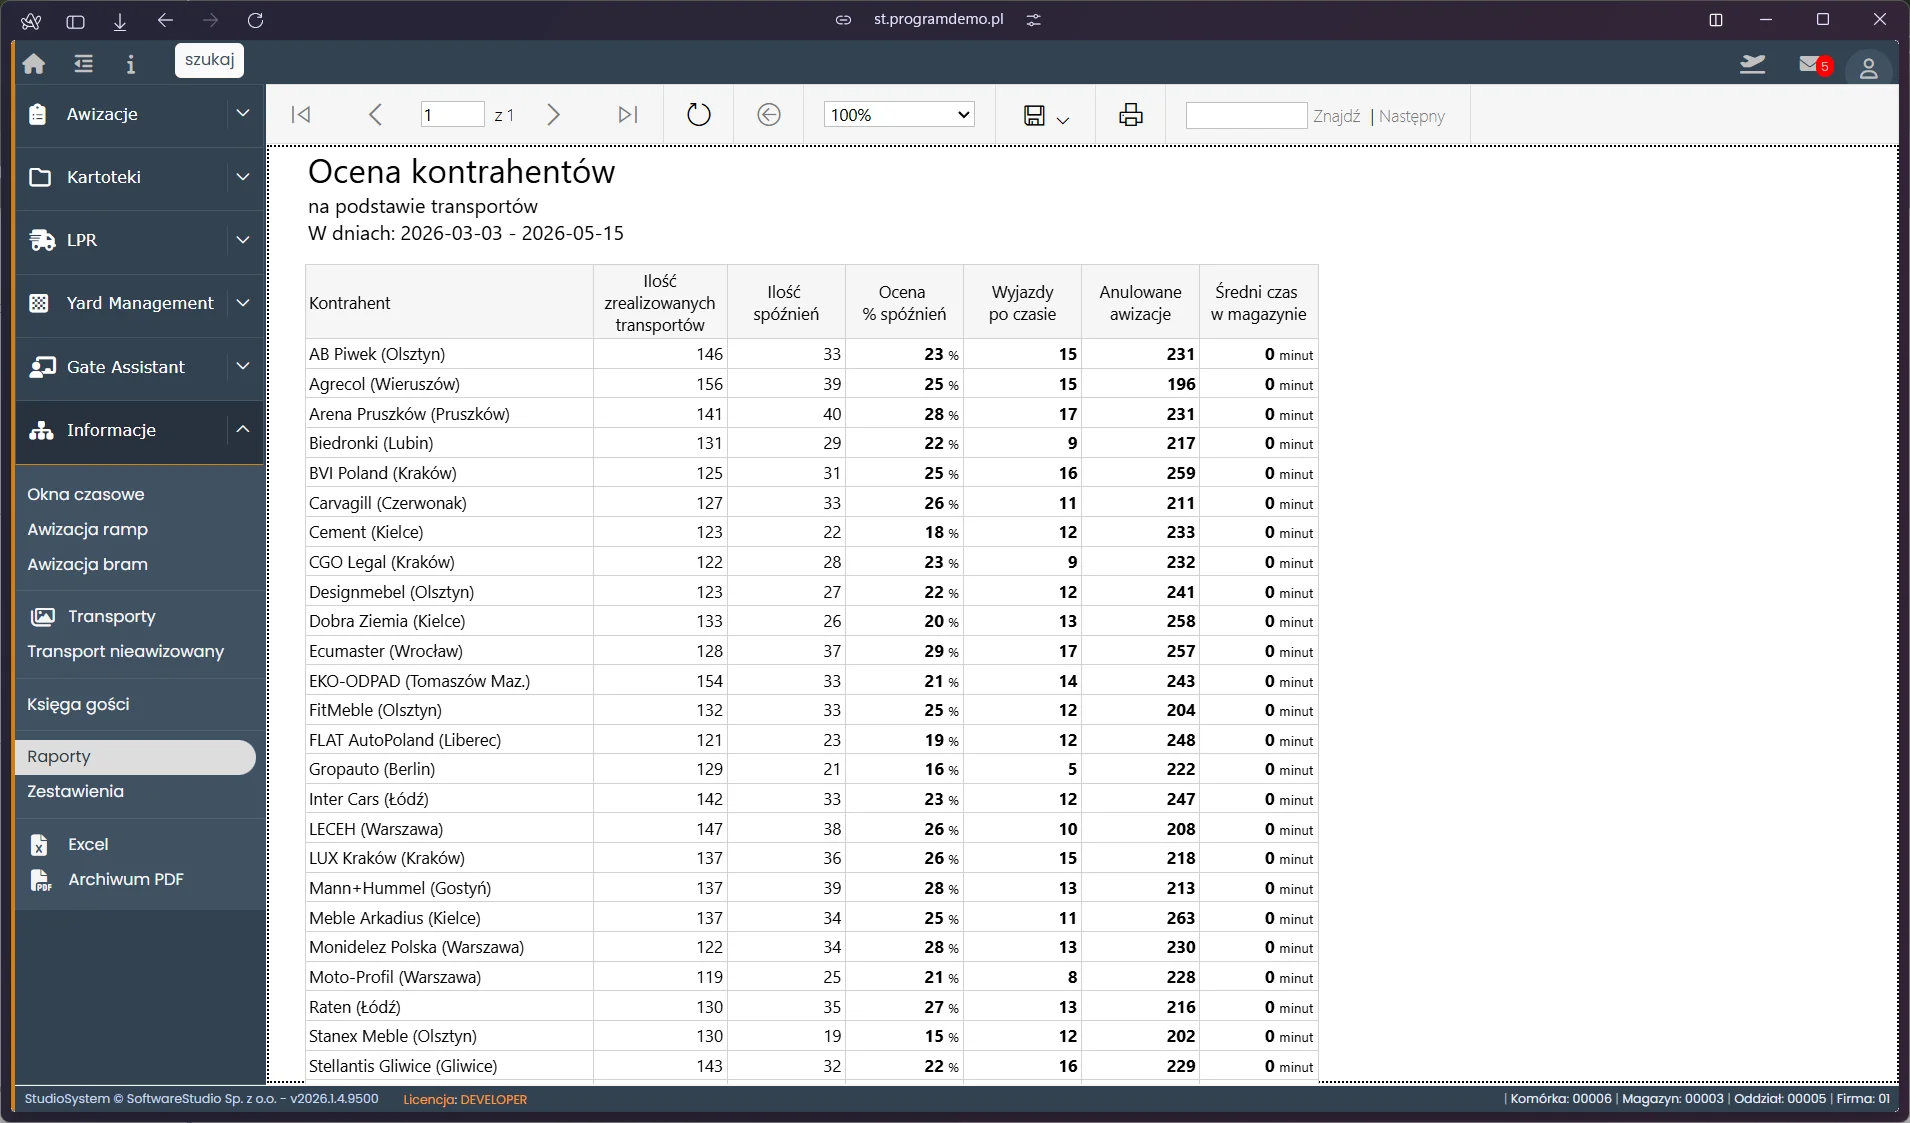
Task: Open site settings icon near address
Action: (x=1034, y=20)
